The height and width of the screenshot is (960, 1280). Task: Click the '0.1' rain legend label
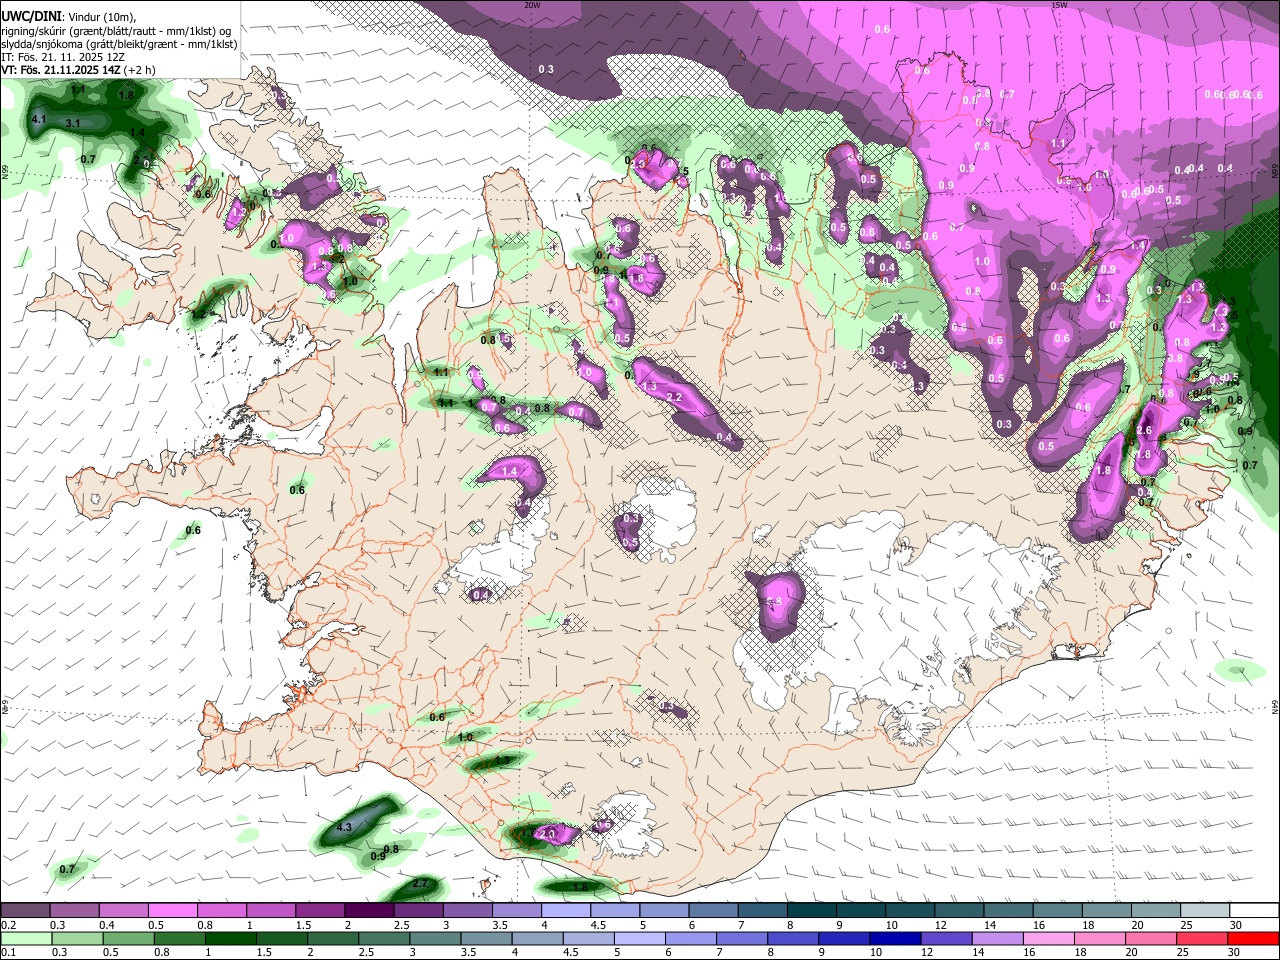(x=8, y=953)
